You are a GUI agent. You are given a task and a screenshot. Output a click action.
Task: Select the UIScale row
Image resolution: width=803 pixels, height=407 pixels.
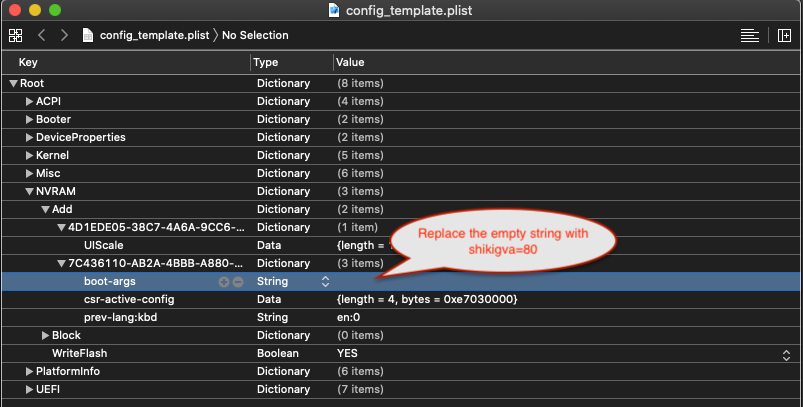(x=401, y=245)
